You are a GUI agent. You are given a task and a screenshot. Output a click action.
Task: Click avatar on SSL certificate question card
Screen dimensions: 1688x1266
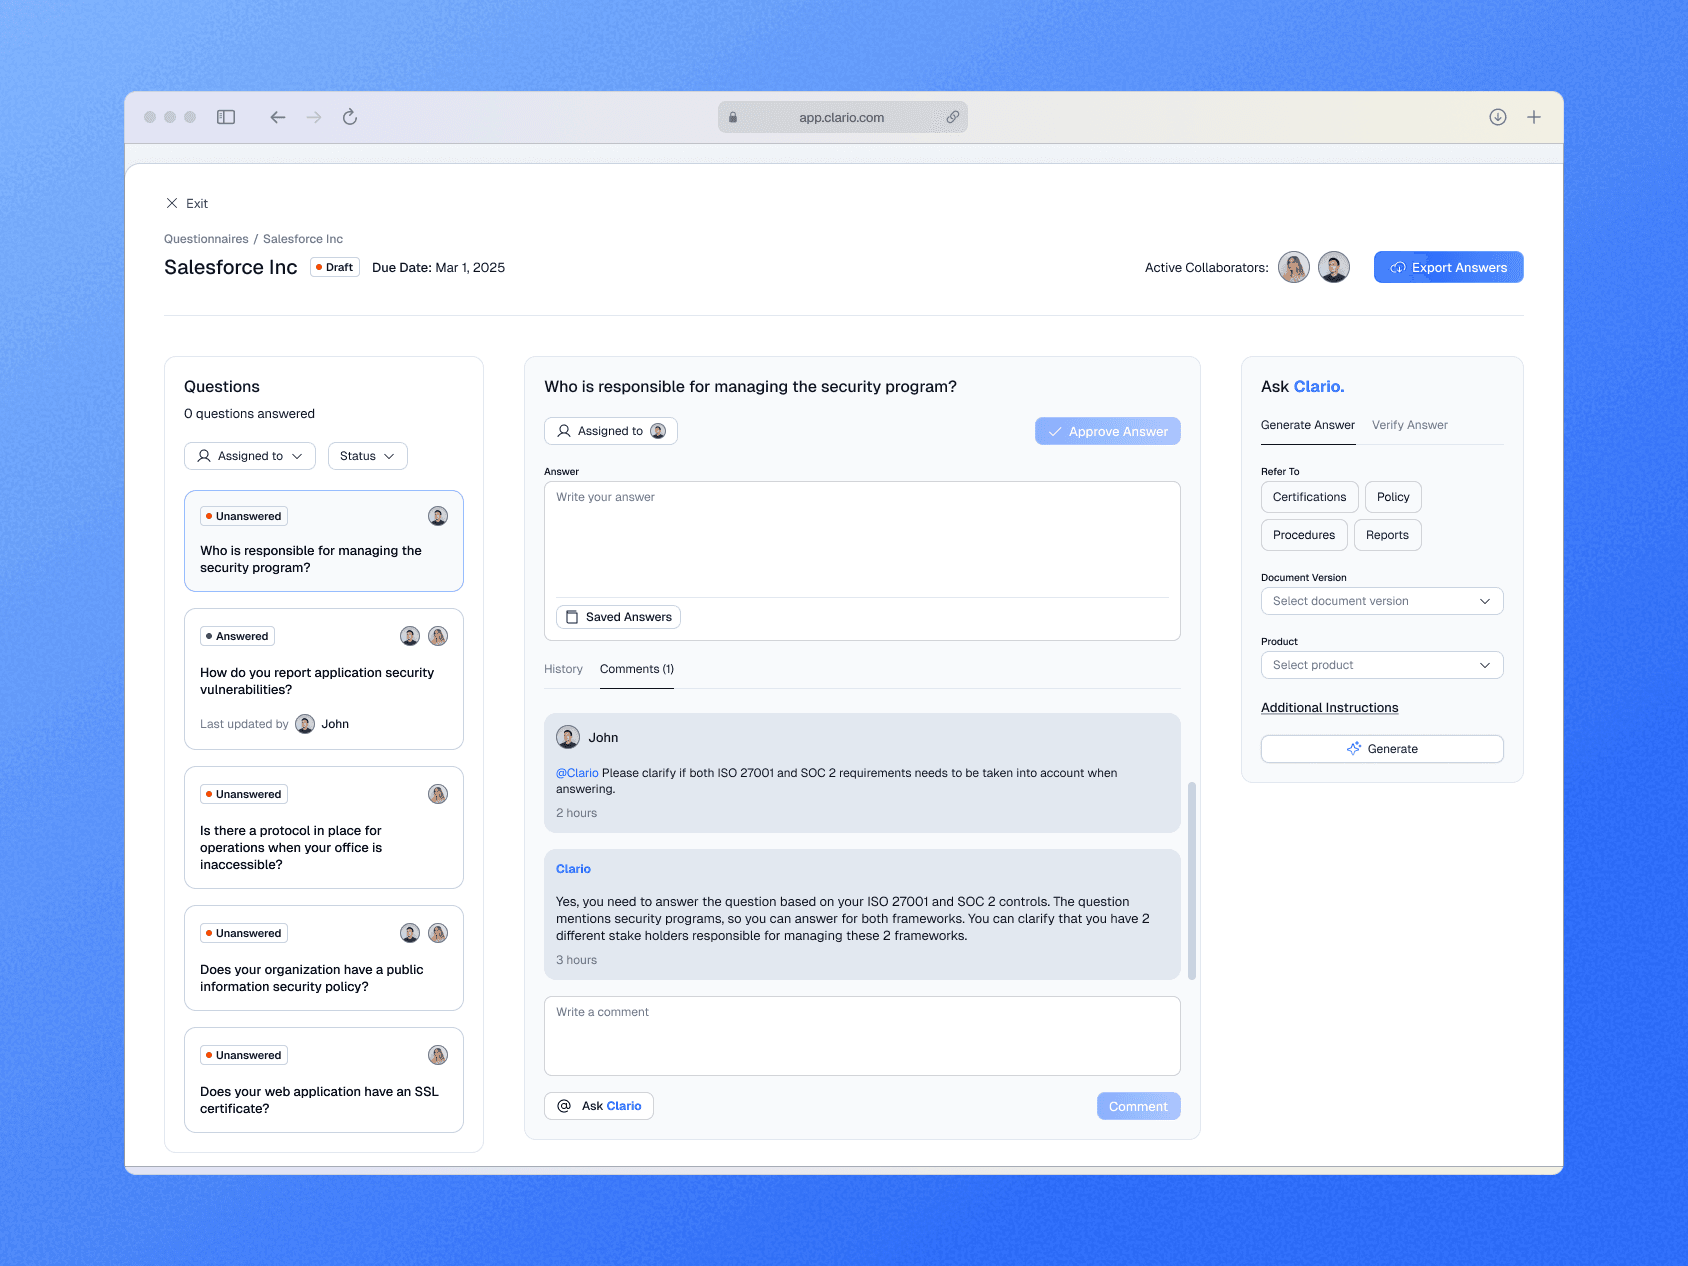click(438, 1055)
